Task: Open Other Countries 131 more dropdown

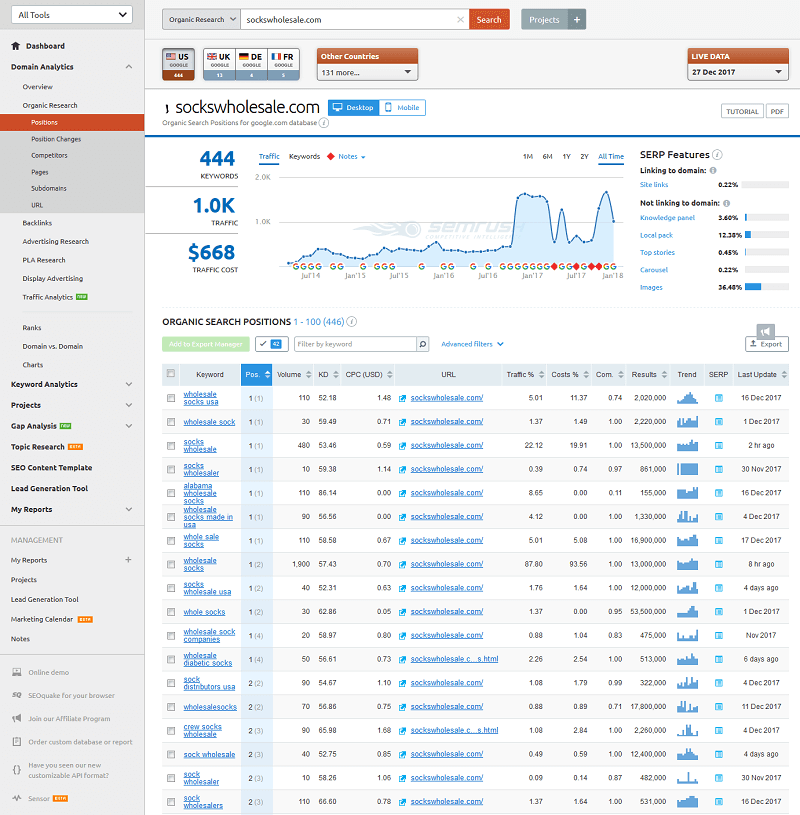Action: pos(367,72)
